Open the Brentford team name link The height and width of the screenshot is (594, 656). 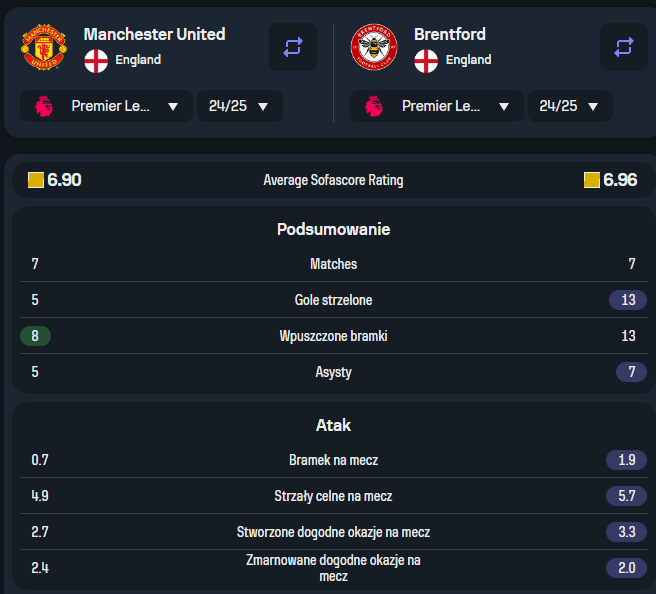point(450,34)
